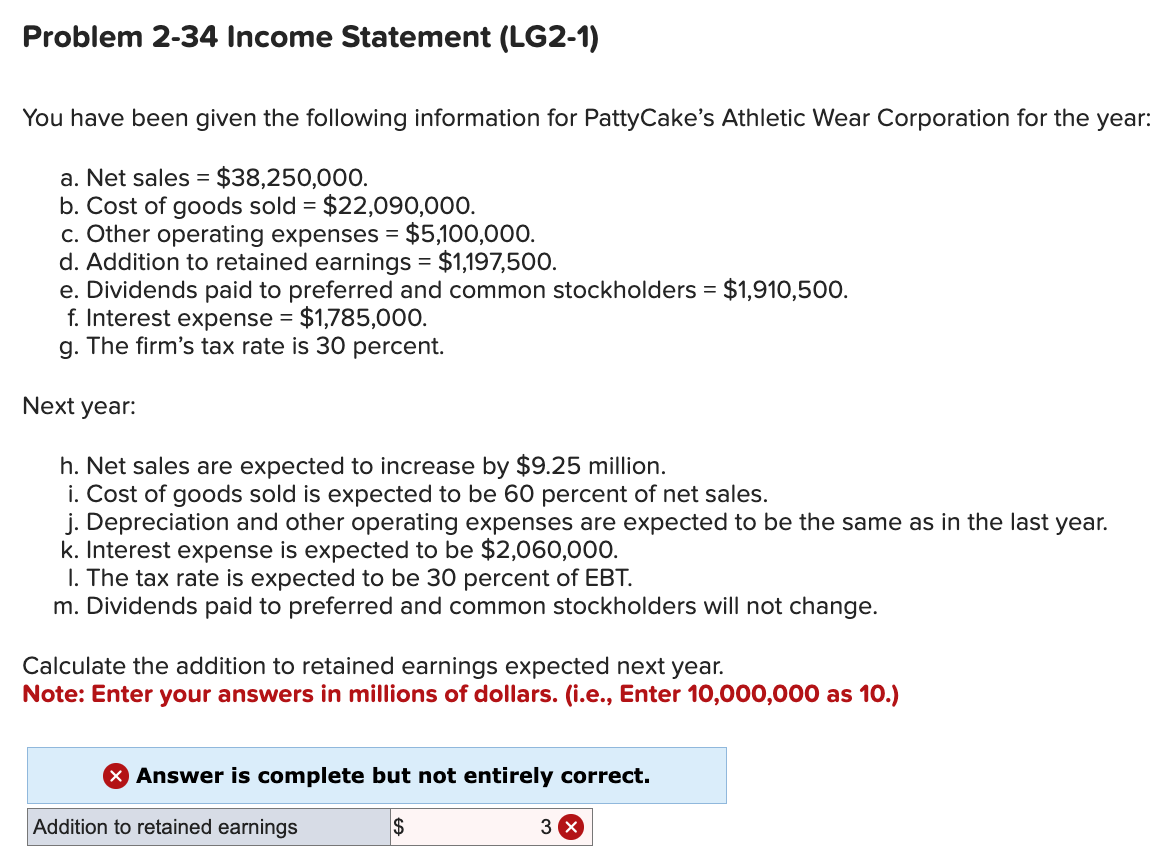Select the dollar sign in the answer row
Viewport: 1174px width, 866px height.
point(398,827)
